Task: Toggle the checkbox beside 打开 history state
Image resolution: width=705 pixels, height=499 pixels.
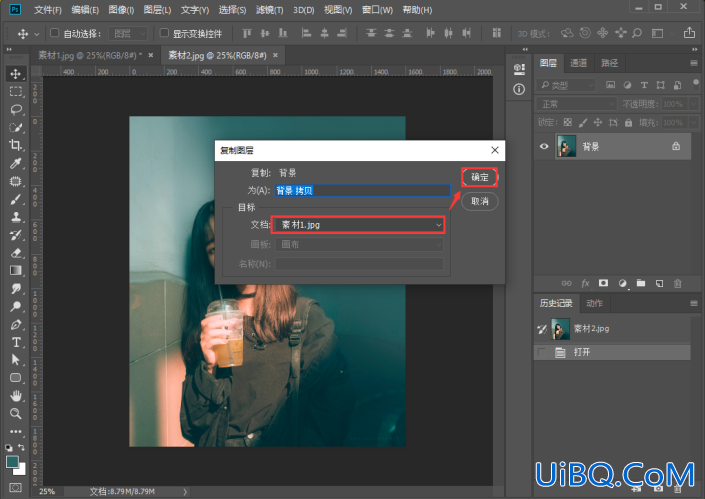Action: point(542,352)
